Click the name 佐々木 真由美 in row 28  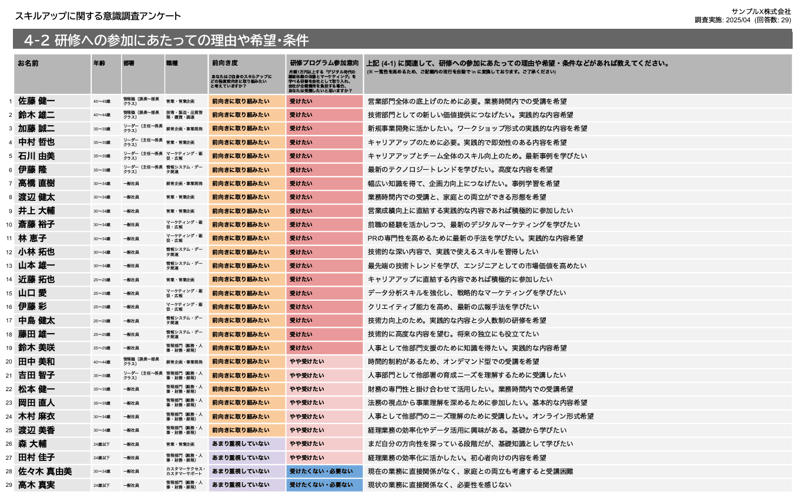44,471
